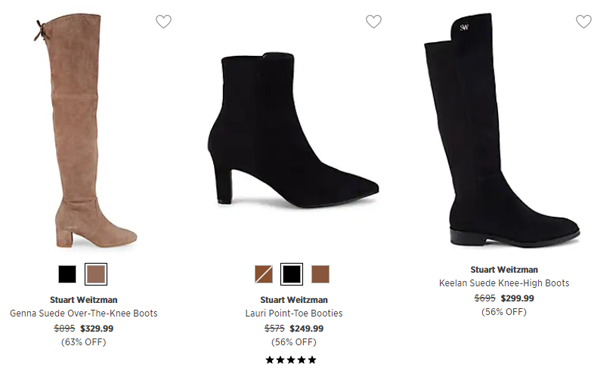This screenshot has height=372, width=602.
Task: Open Genna Suede Over-The-Knee Boots link
Action: click(84, 313)
